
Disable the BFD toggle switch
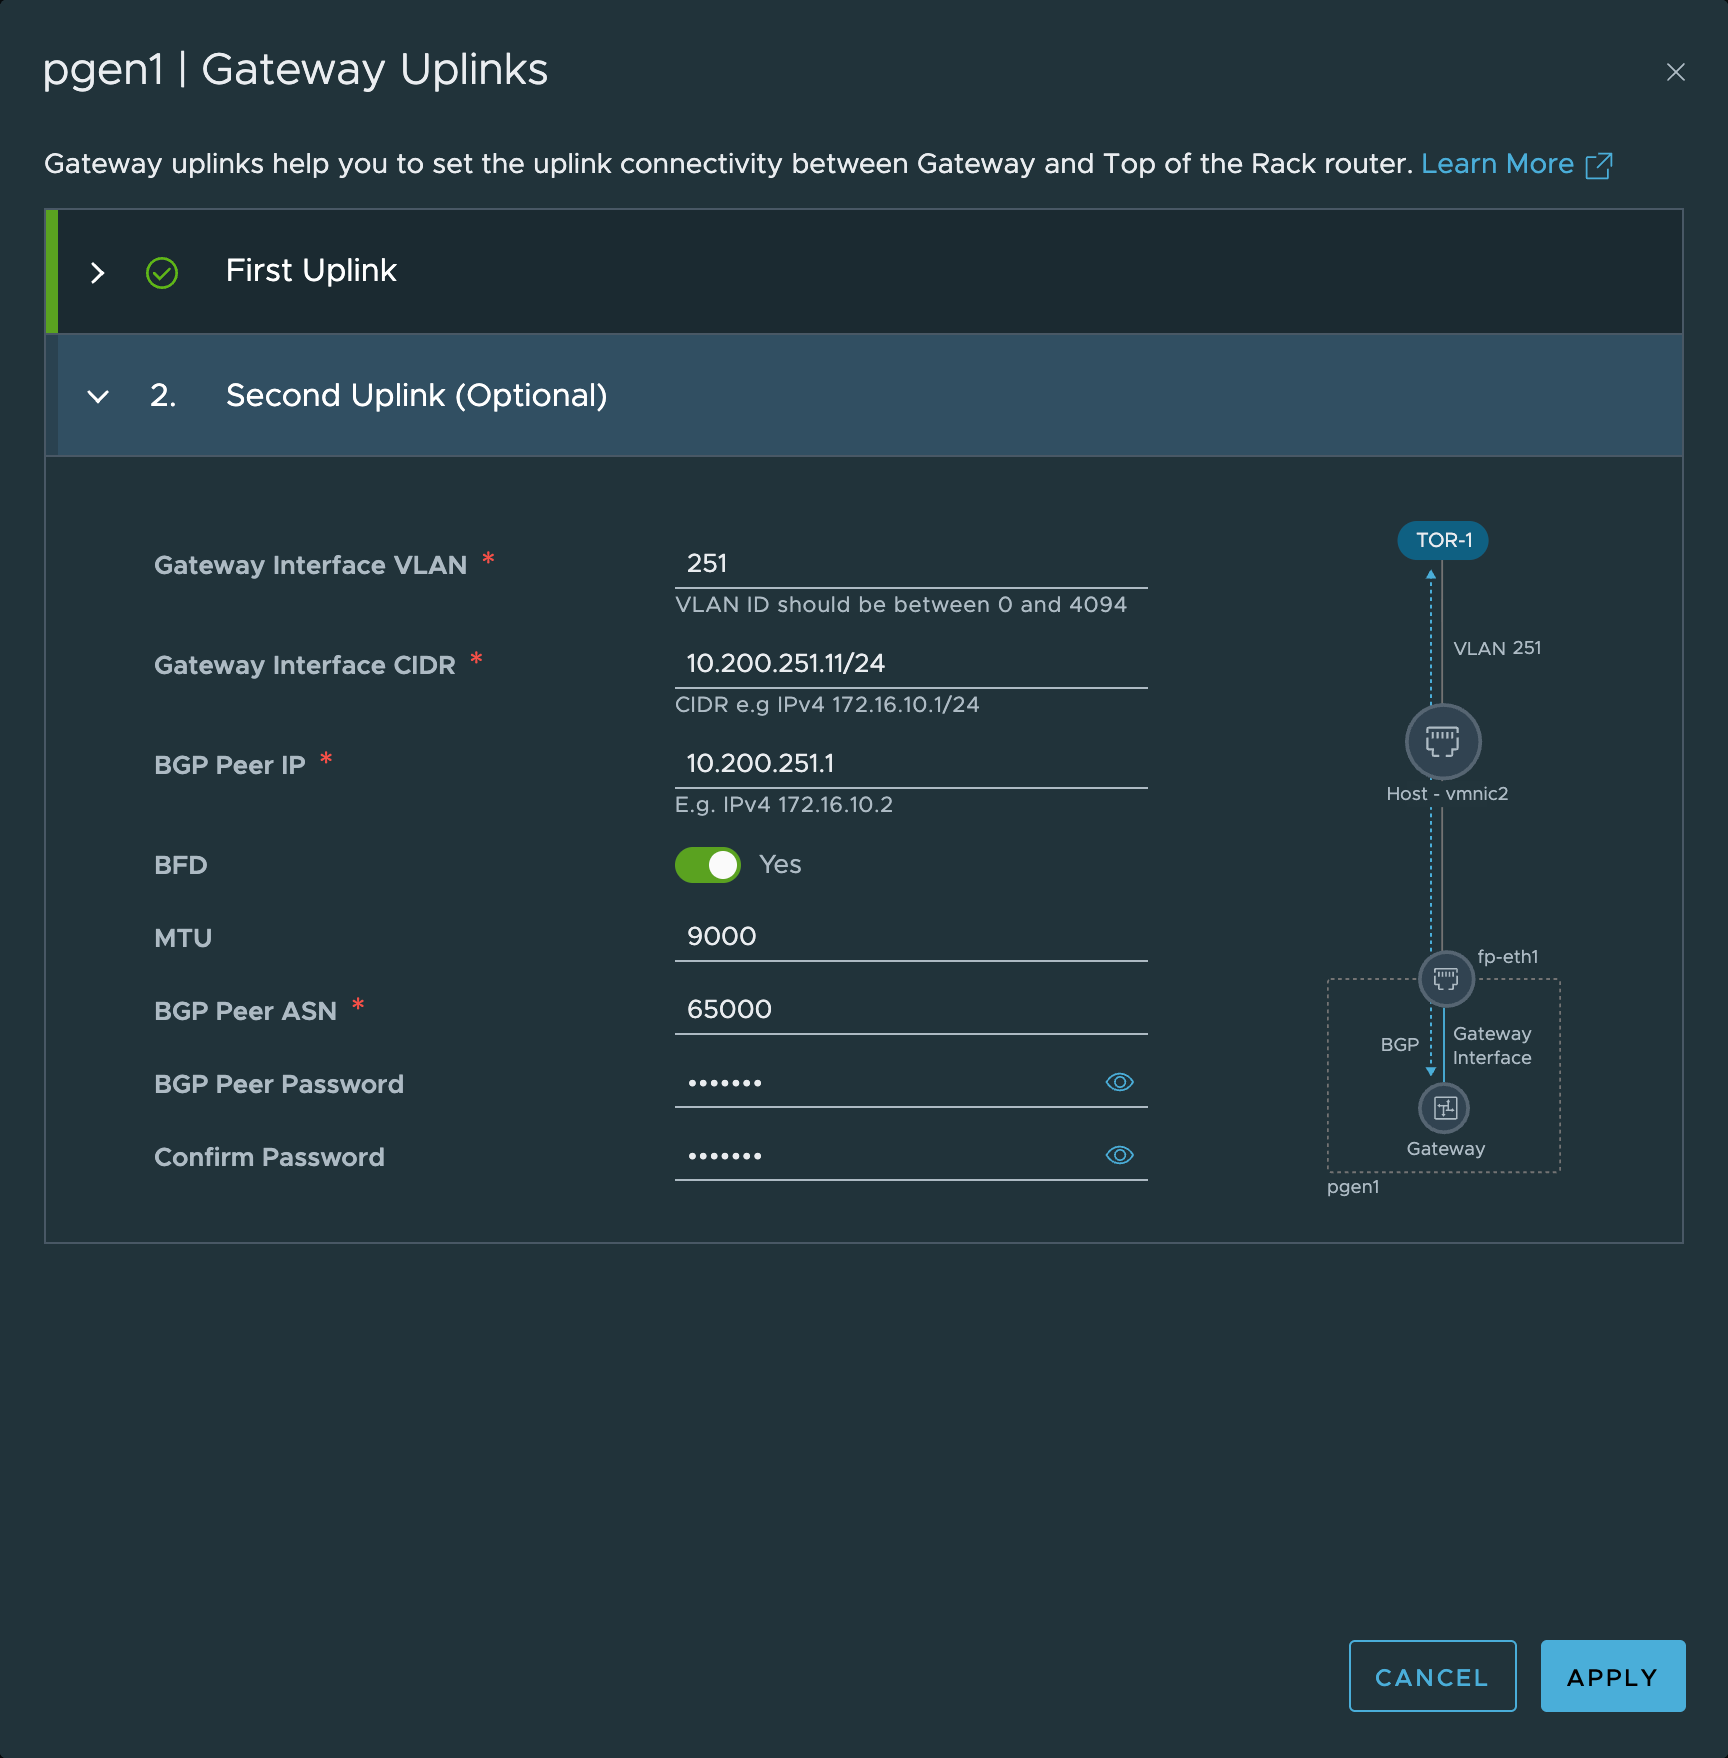[708, 865]
